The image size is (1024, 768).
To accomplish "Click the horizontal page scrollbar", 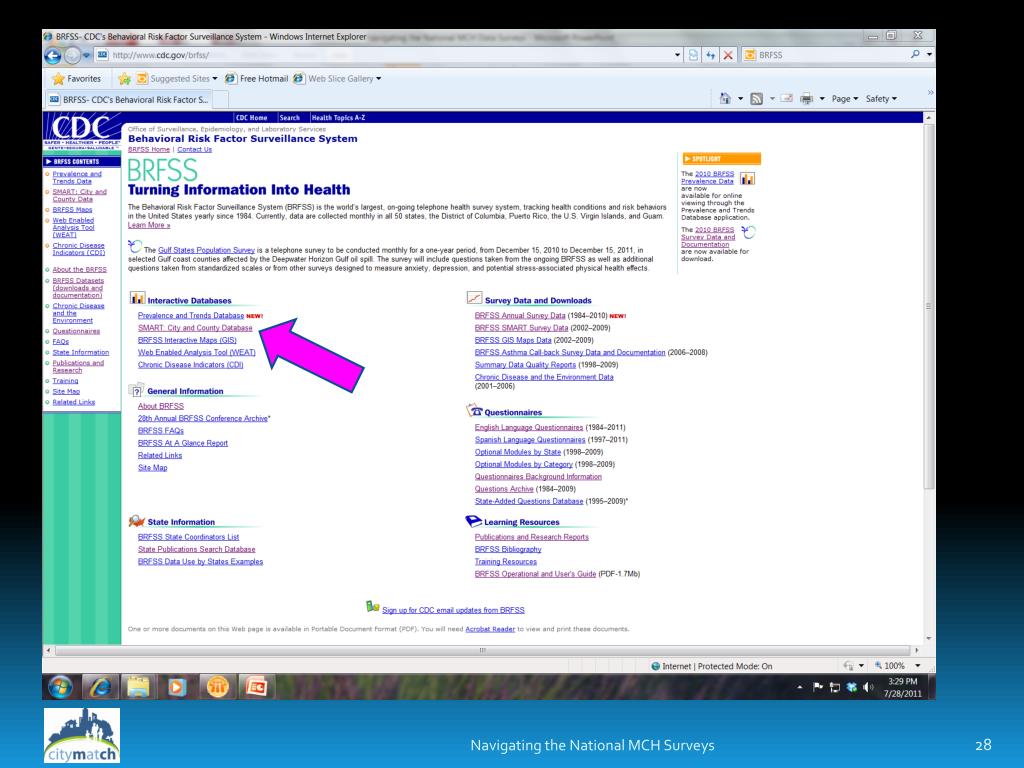I will (x=483, y=650).
